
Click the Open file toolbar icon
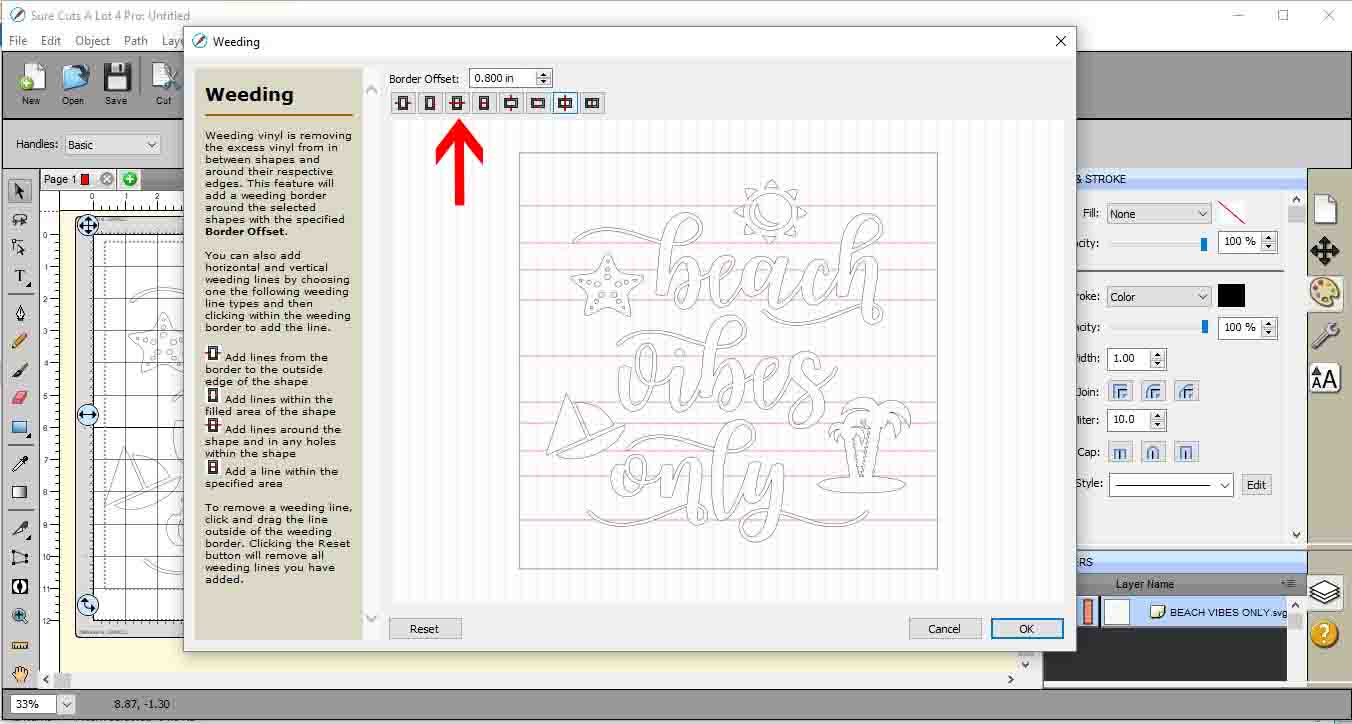73,83
